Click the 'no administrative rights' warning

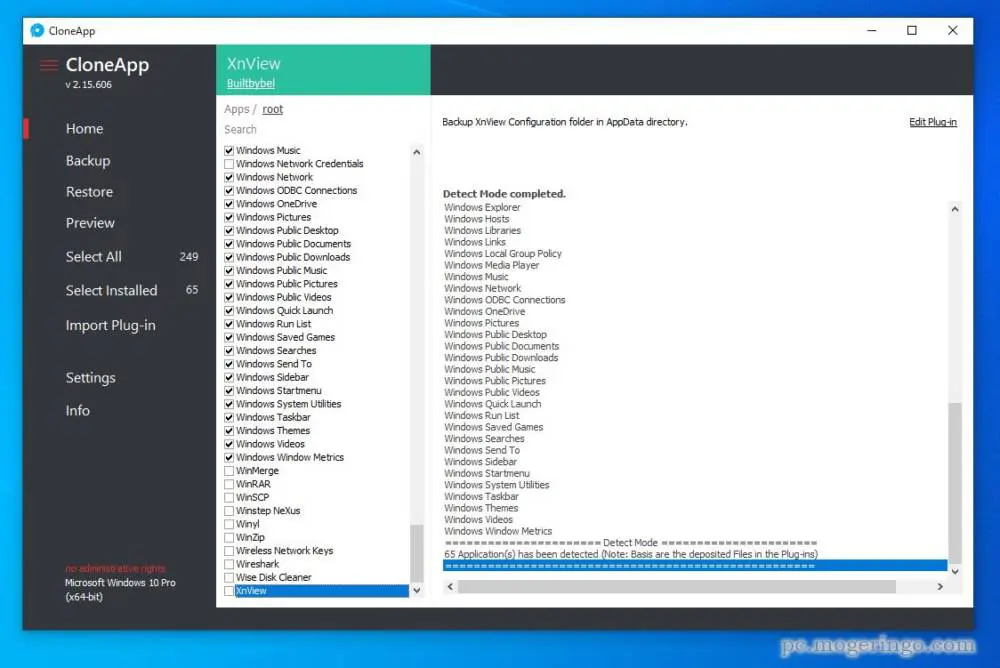[115, 568]
